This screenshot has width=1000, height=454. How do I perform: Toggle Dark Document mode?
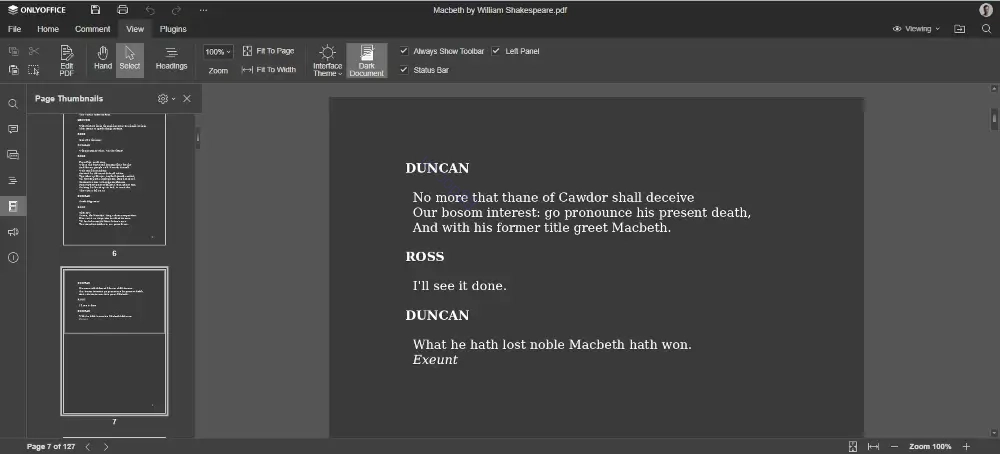point(367,61)
